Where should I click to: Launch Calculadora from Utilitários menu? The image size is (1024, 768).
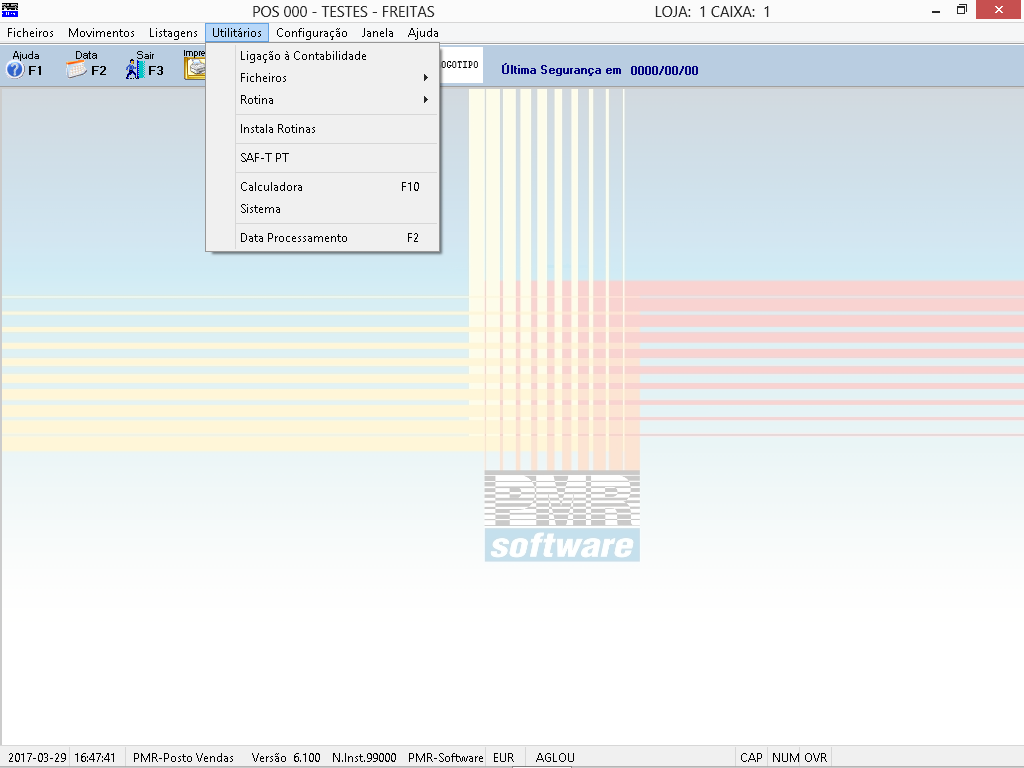271,187
